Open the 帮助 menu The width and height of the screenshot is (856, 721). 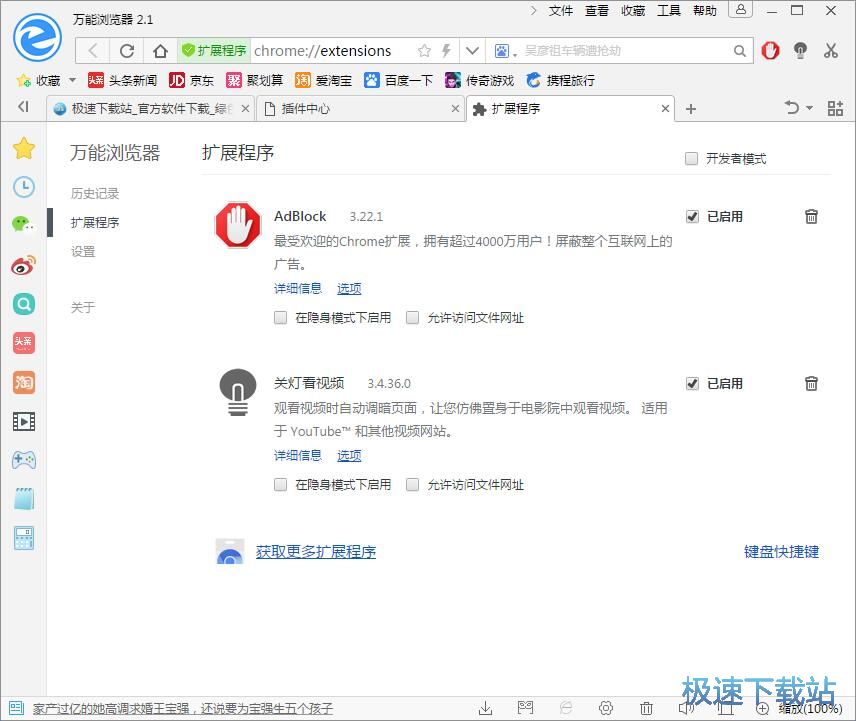(x=705, y=10)
